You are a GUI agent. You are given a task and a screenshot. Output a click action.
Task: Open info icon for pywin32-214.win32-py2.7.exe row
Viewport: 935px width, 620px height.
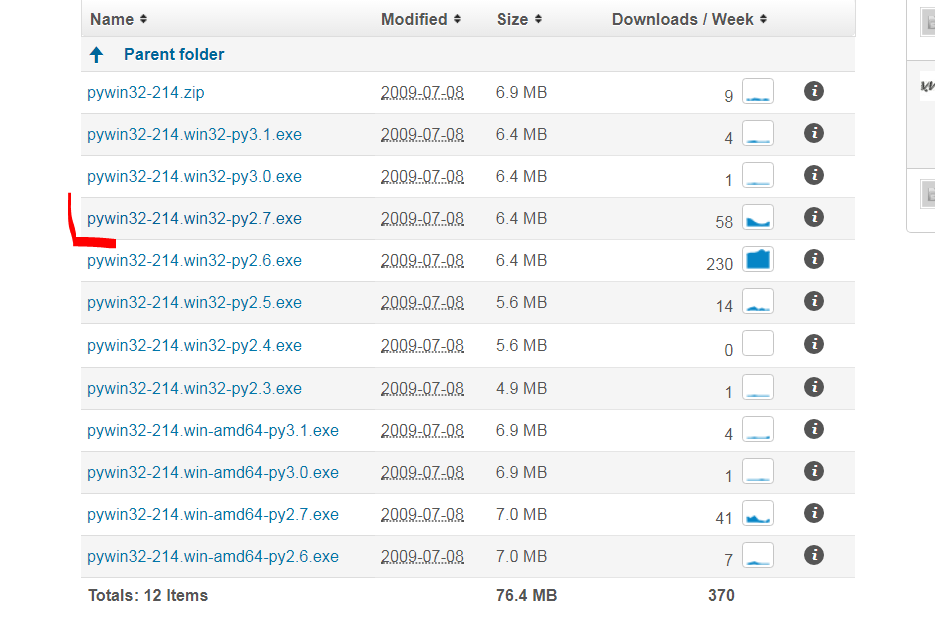(814, 217)
